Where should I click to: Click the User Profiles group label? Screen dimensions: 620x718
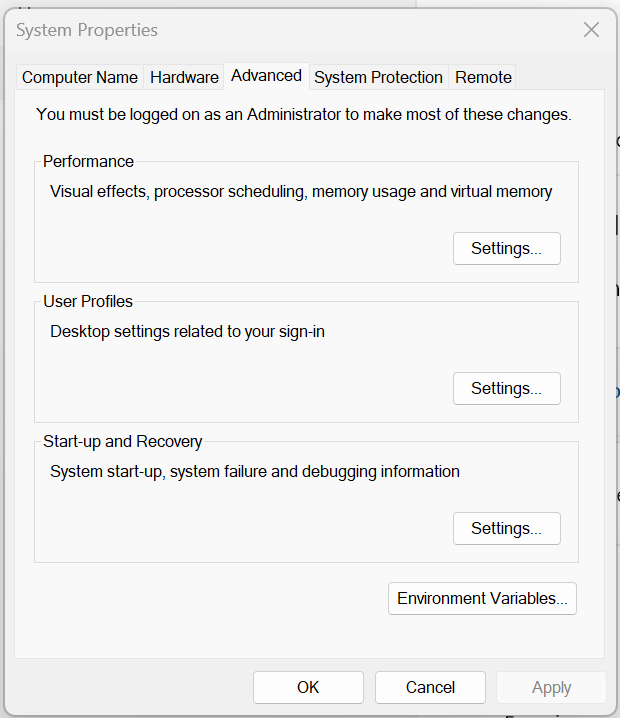[x=88, y=301]
